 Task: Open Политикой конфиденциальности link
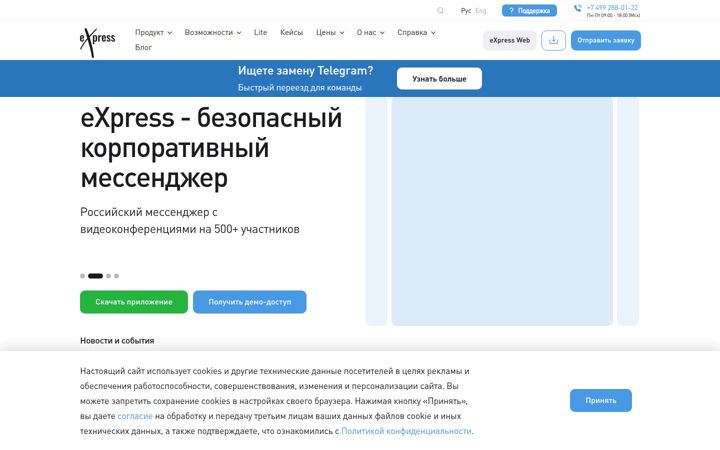tap(406, 431)
